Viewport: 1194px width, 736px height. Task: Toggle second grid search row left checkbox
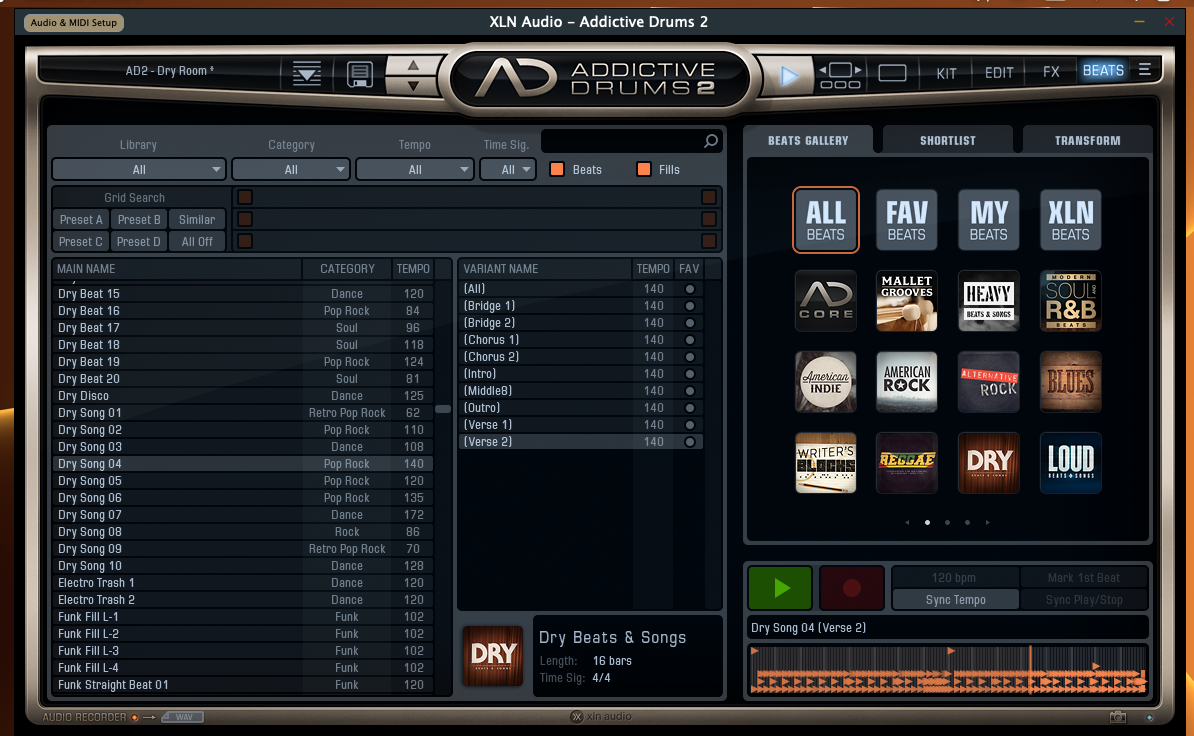pos(244,219)
